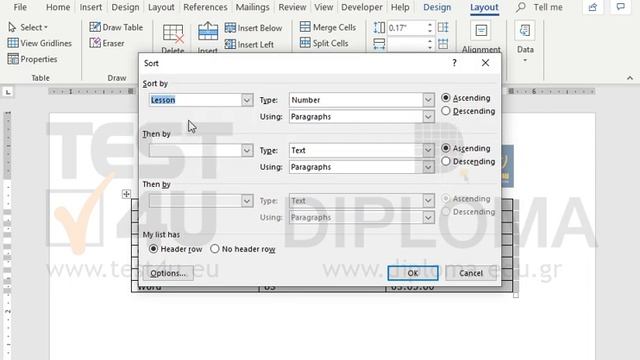Open the Review tab
Screen dimensions: 640x360
(x=292, y=7)
